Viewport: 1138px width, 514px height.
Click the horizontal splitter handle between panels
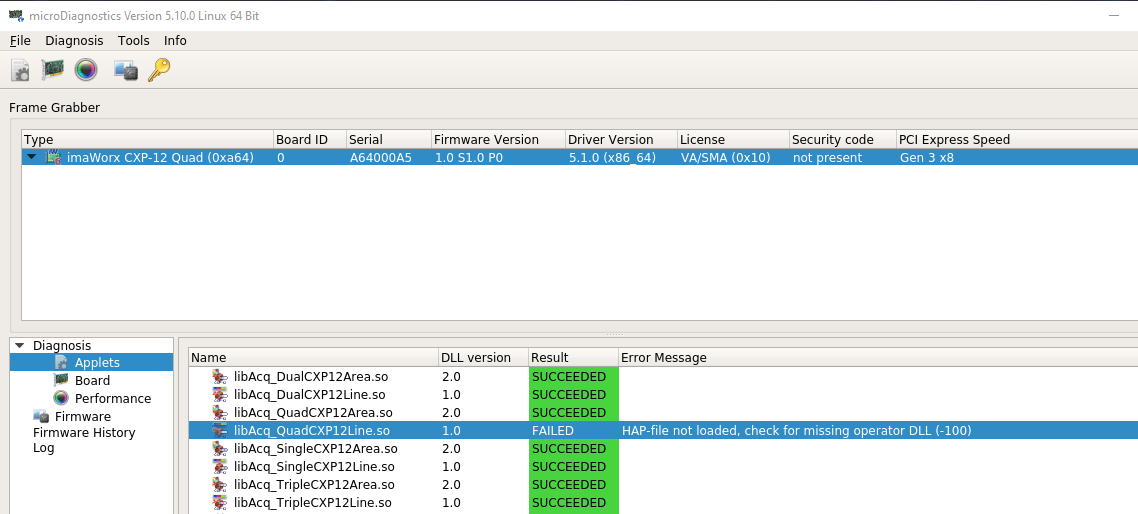614,334
